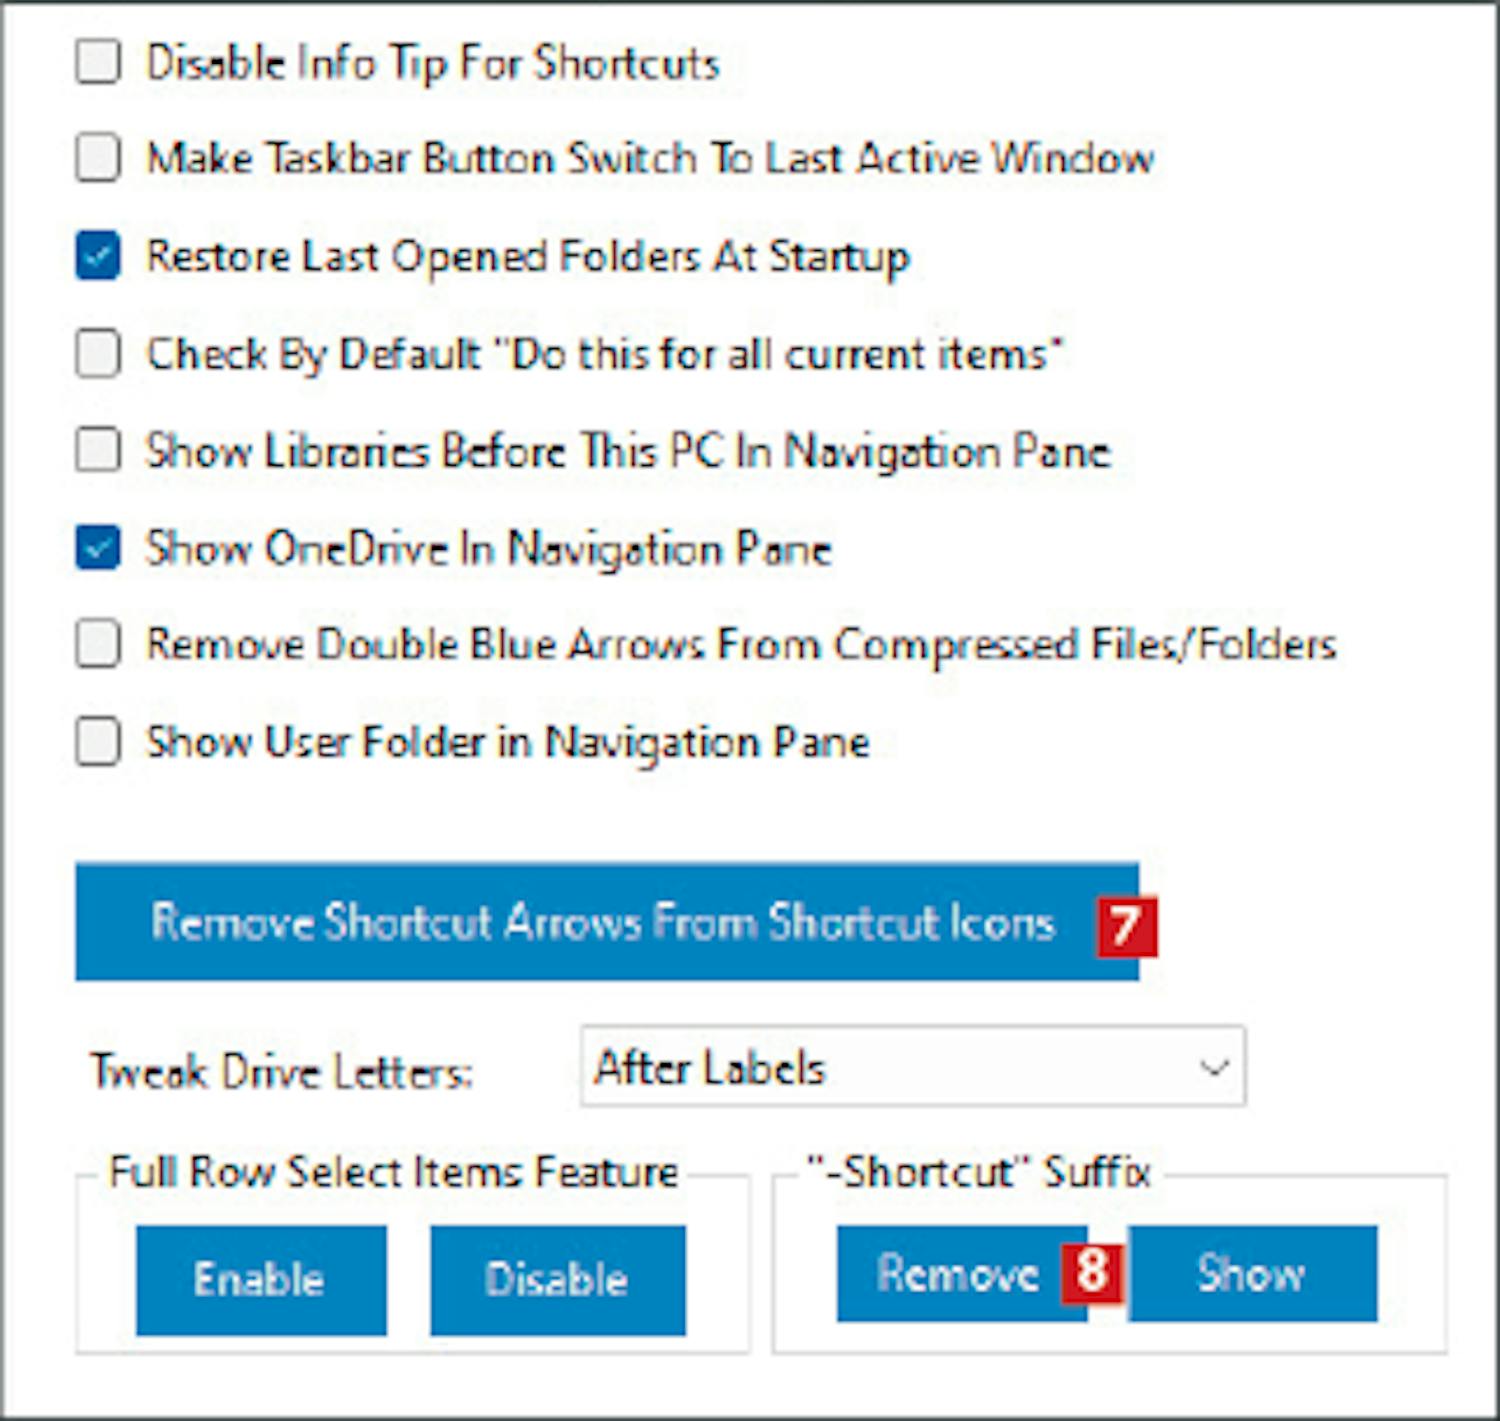
Task: Click Remove for "-Shortcut" Suffix
Action: tap(955, 1274)
